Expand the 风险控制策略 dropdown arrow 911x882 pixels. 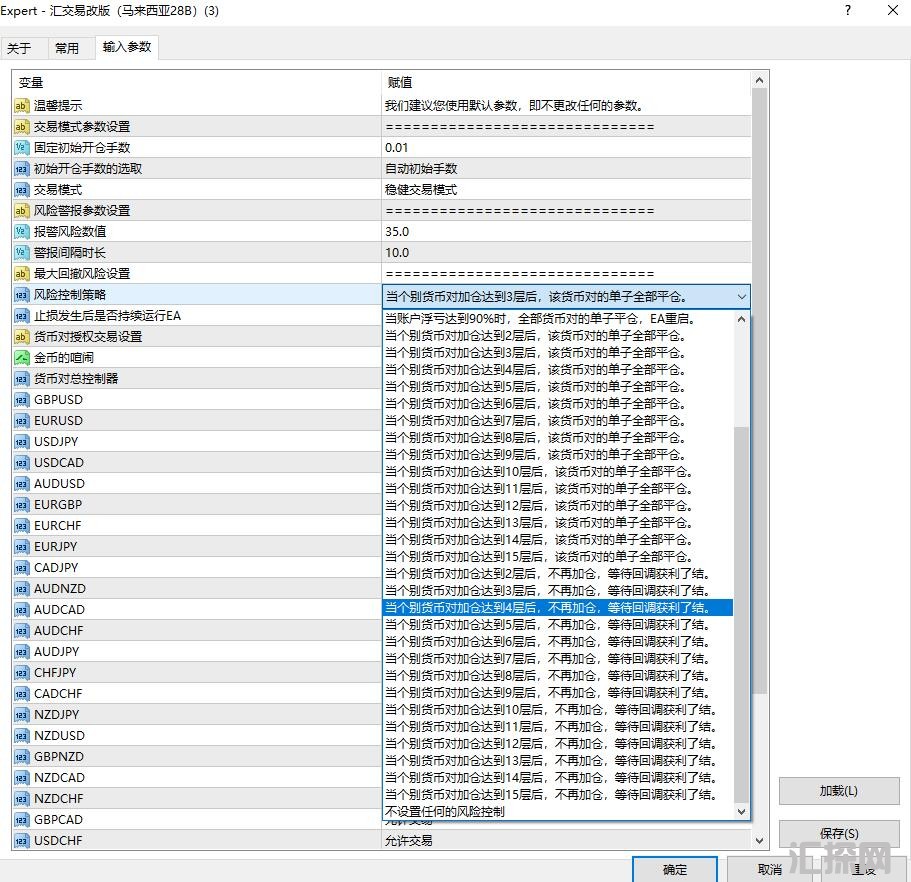[x=741, y=297]
